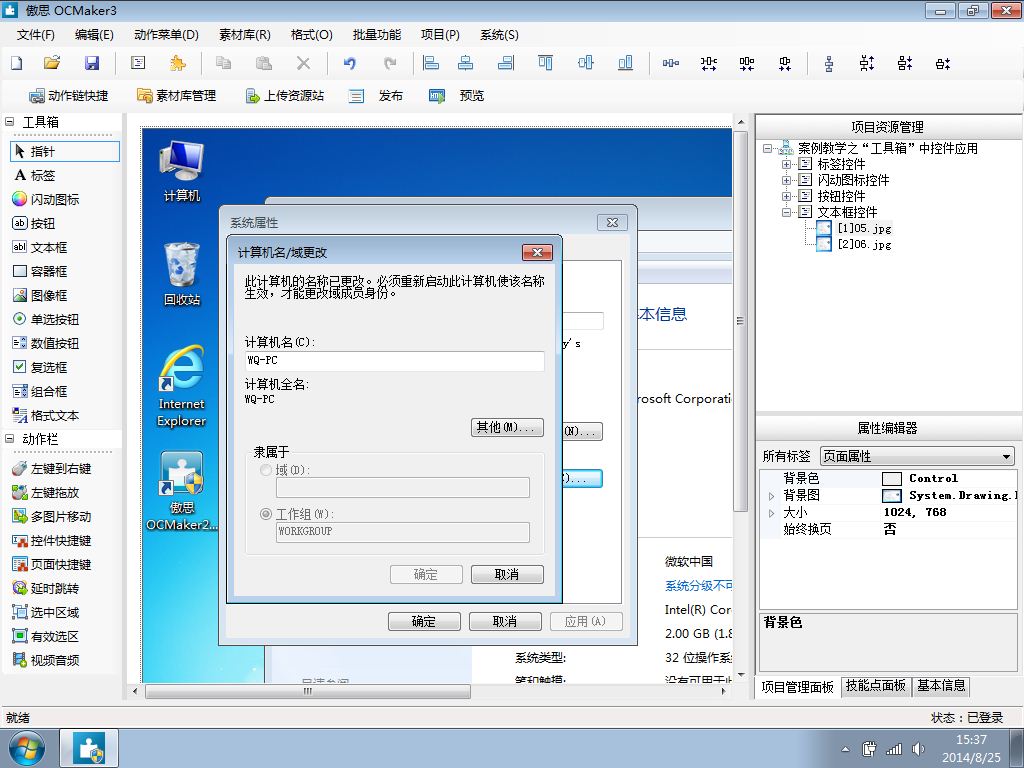Click the Open folder toolbar icon

pyautogui.click(x=52, y=63)
